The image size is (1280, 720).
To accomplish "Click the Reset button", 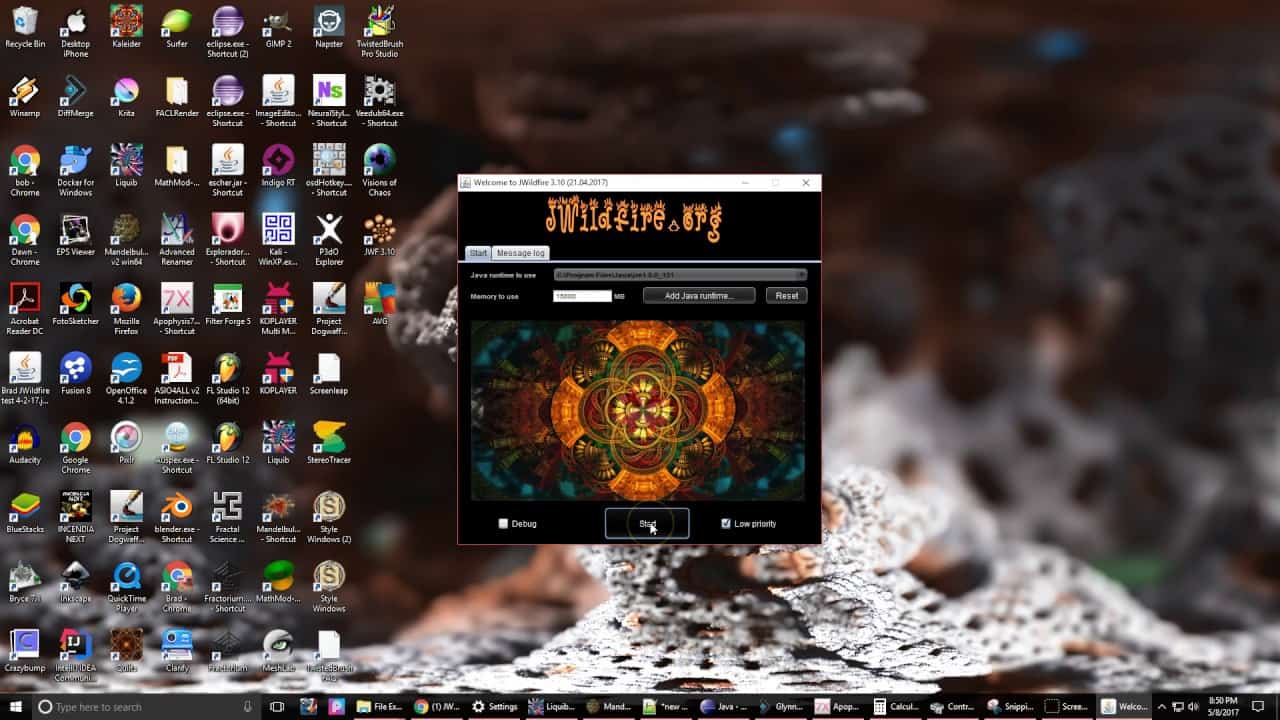I will point(787,295).
